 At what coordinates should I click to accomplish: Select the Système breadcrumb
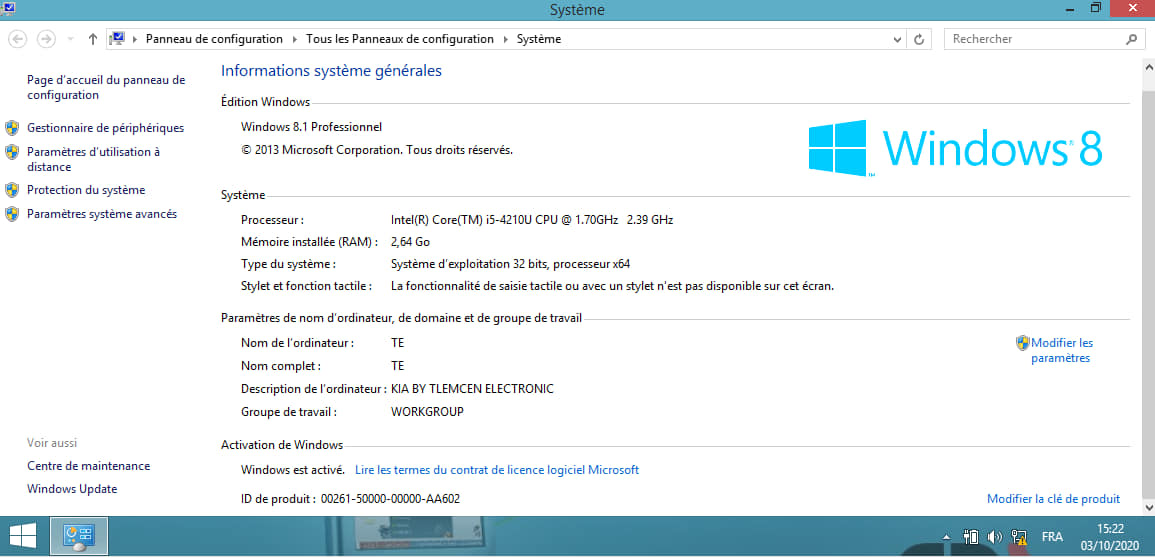tap(538, 39)
